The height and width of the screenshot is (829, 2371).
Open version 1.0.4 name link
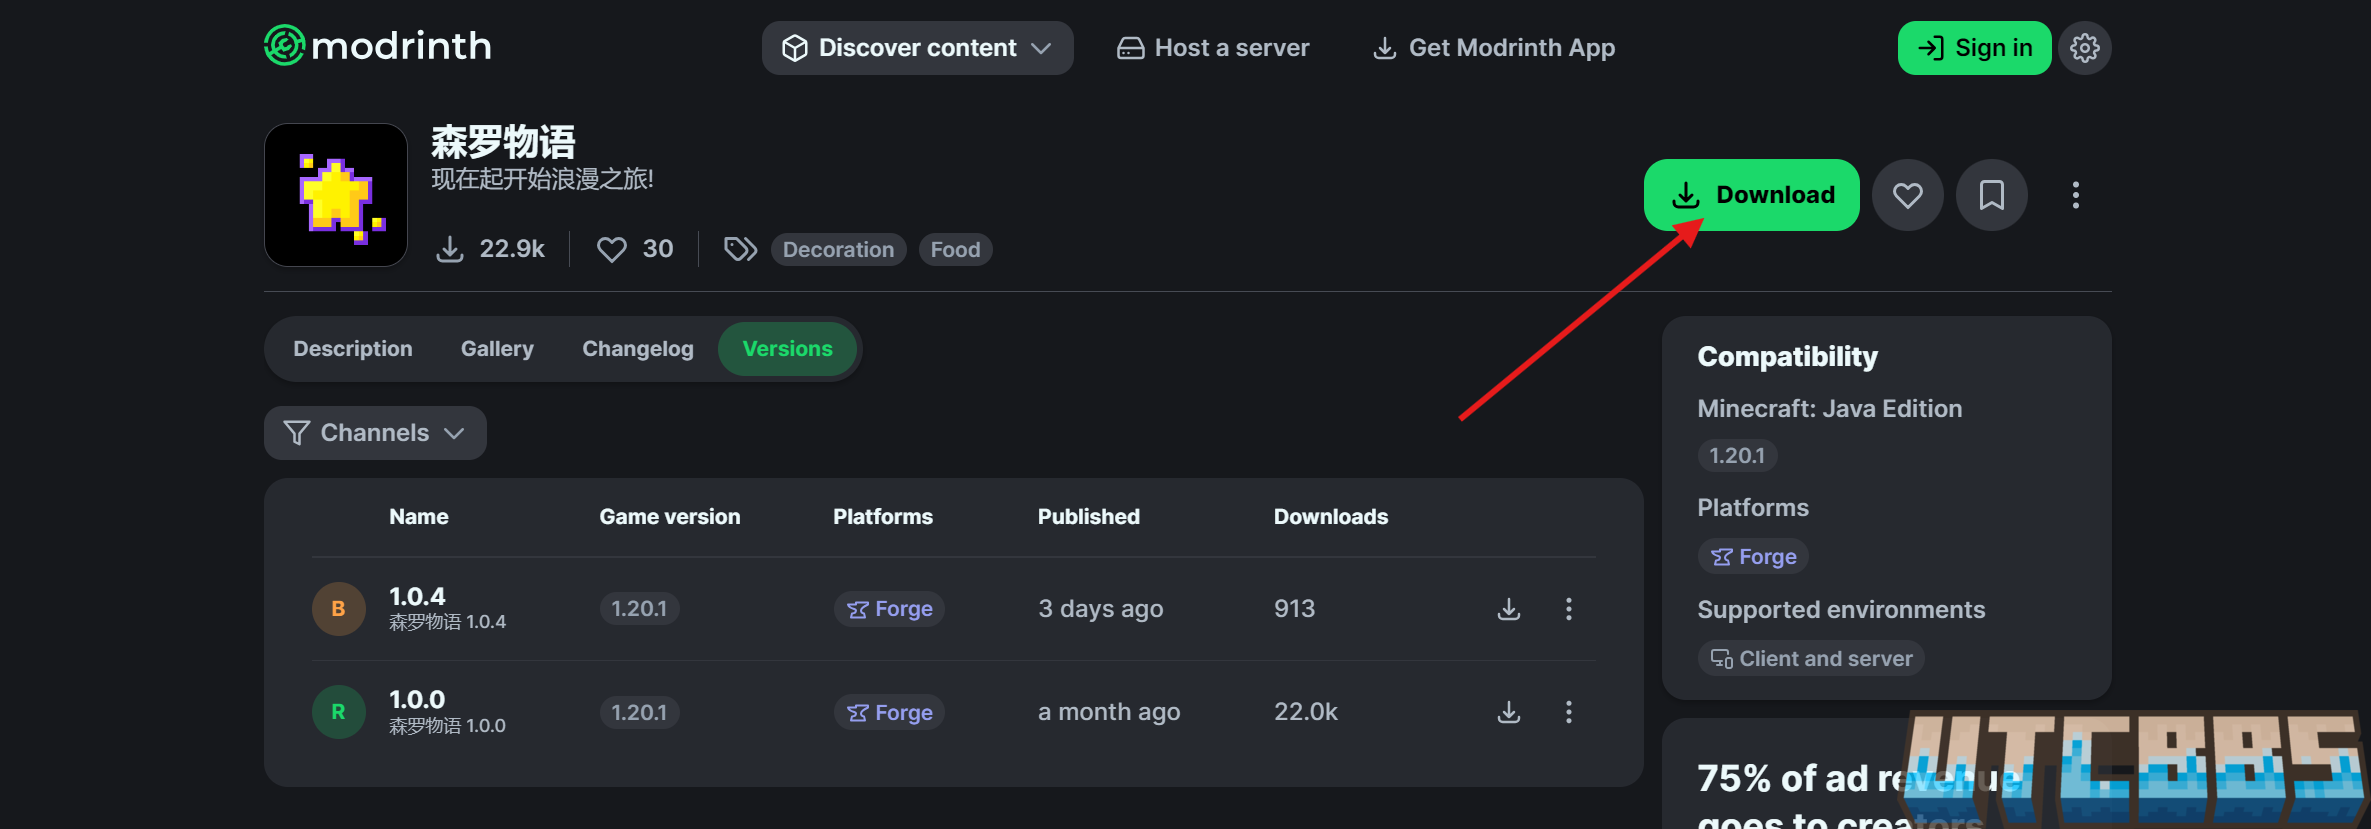pyautogui.click(x=417, y=597)
